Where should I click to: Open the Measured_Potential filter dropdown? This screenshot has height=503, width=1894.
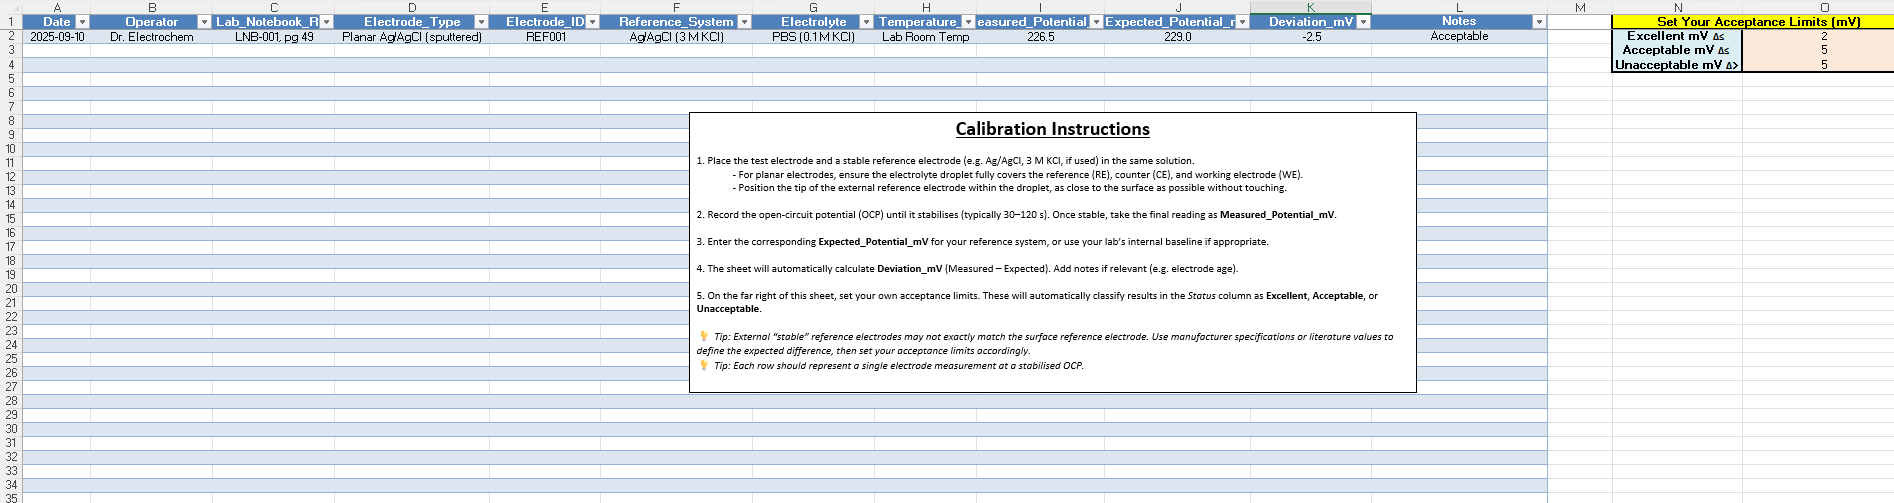(x=1096, y=22)
